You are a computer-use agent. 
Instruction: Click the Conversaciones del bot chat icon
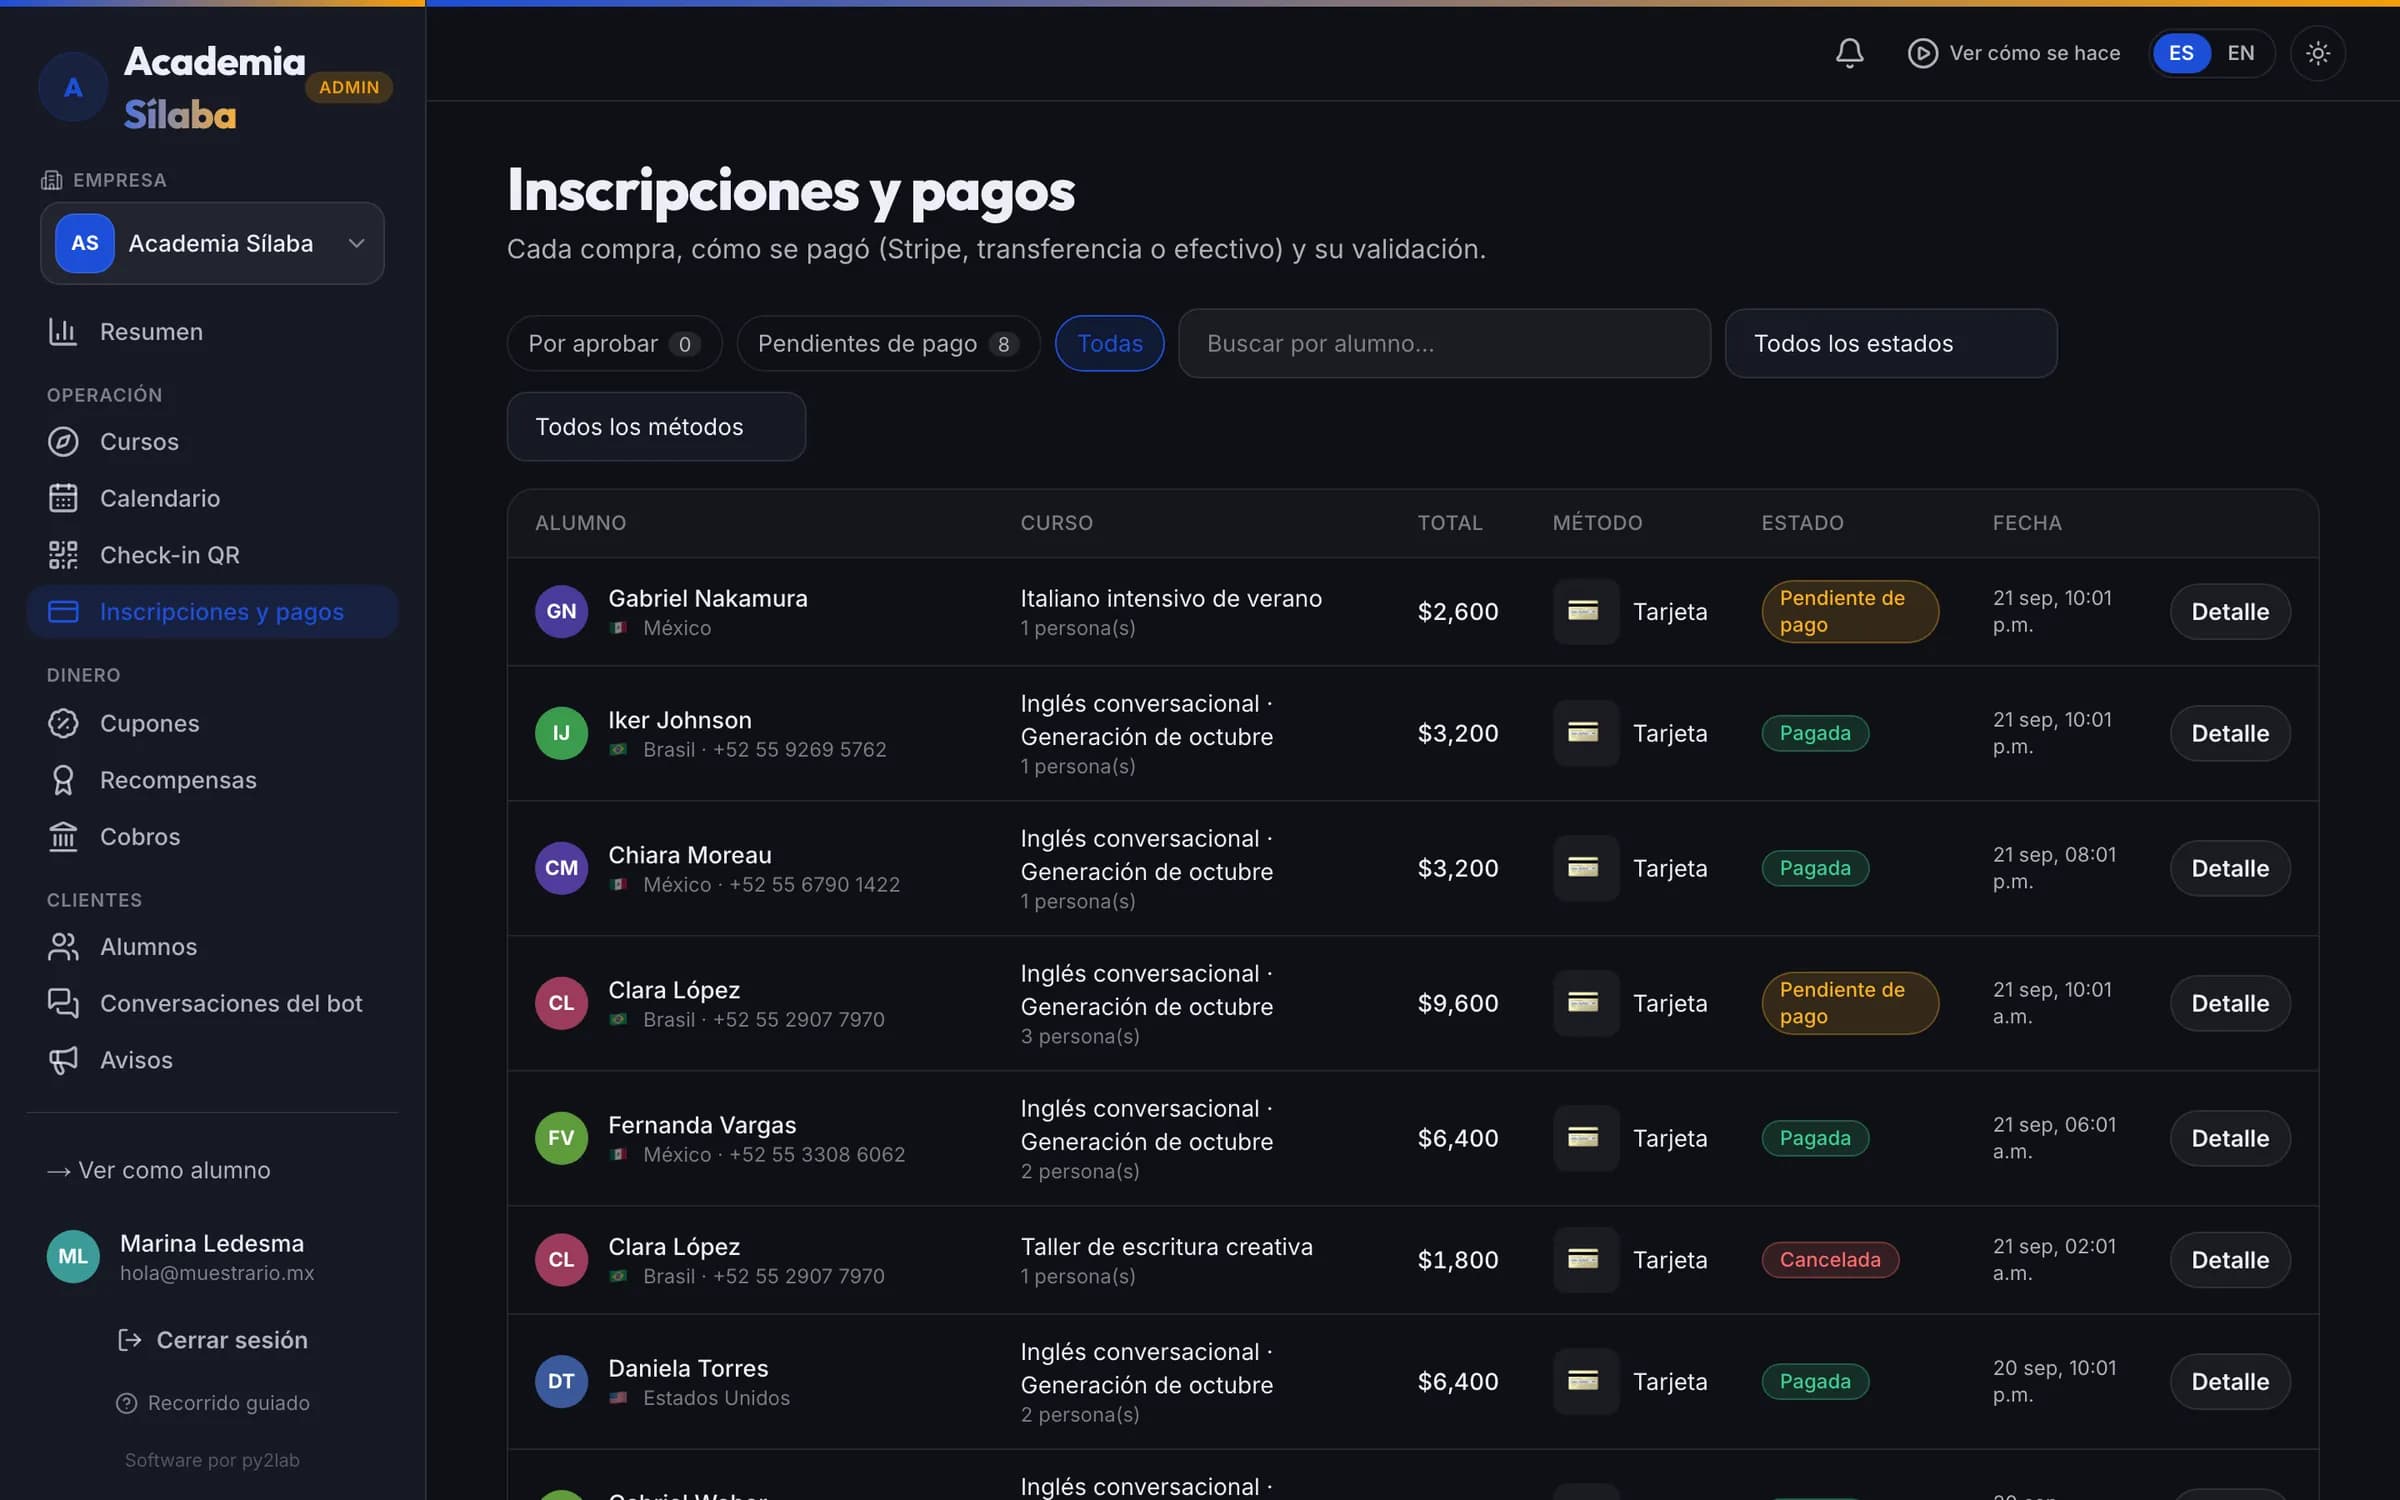click(x=63, y=1003)
